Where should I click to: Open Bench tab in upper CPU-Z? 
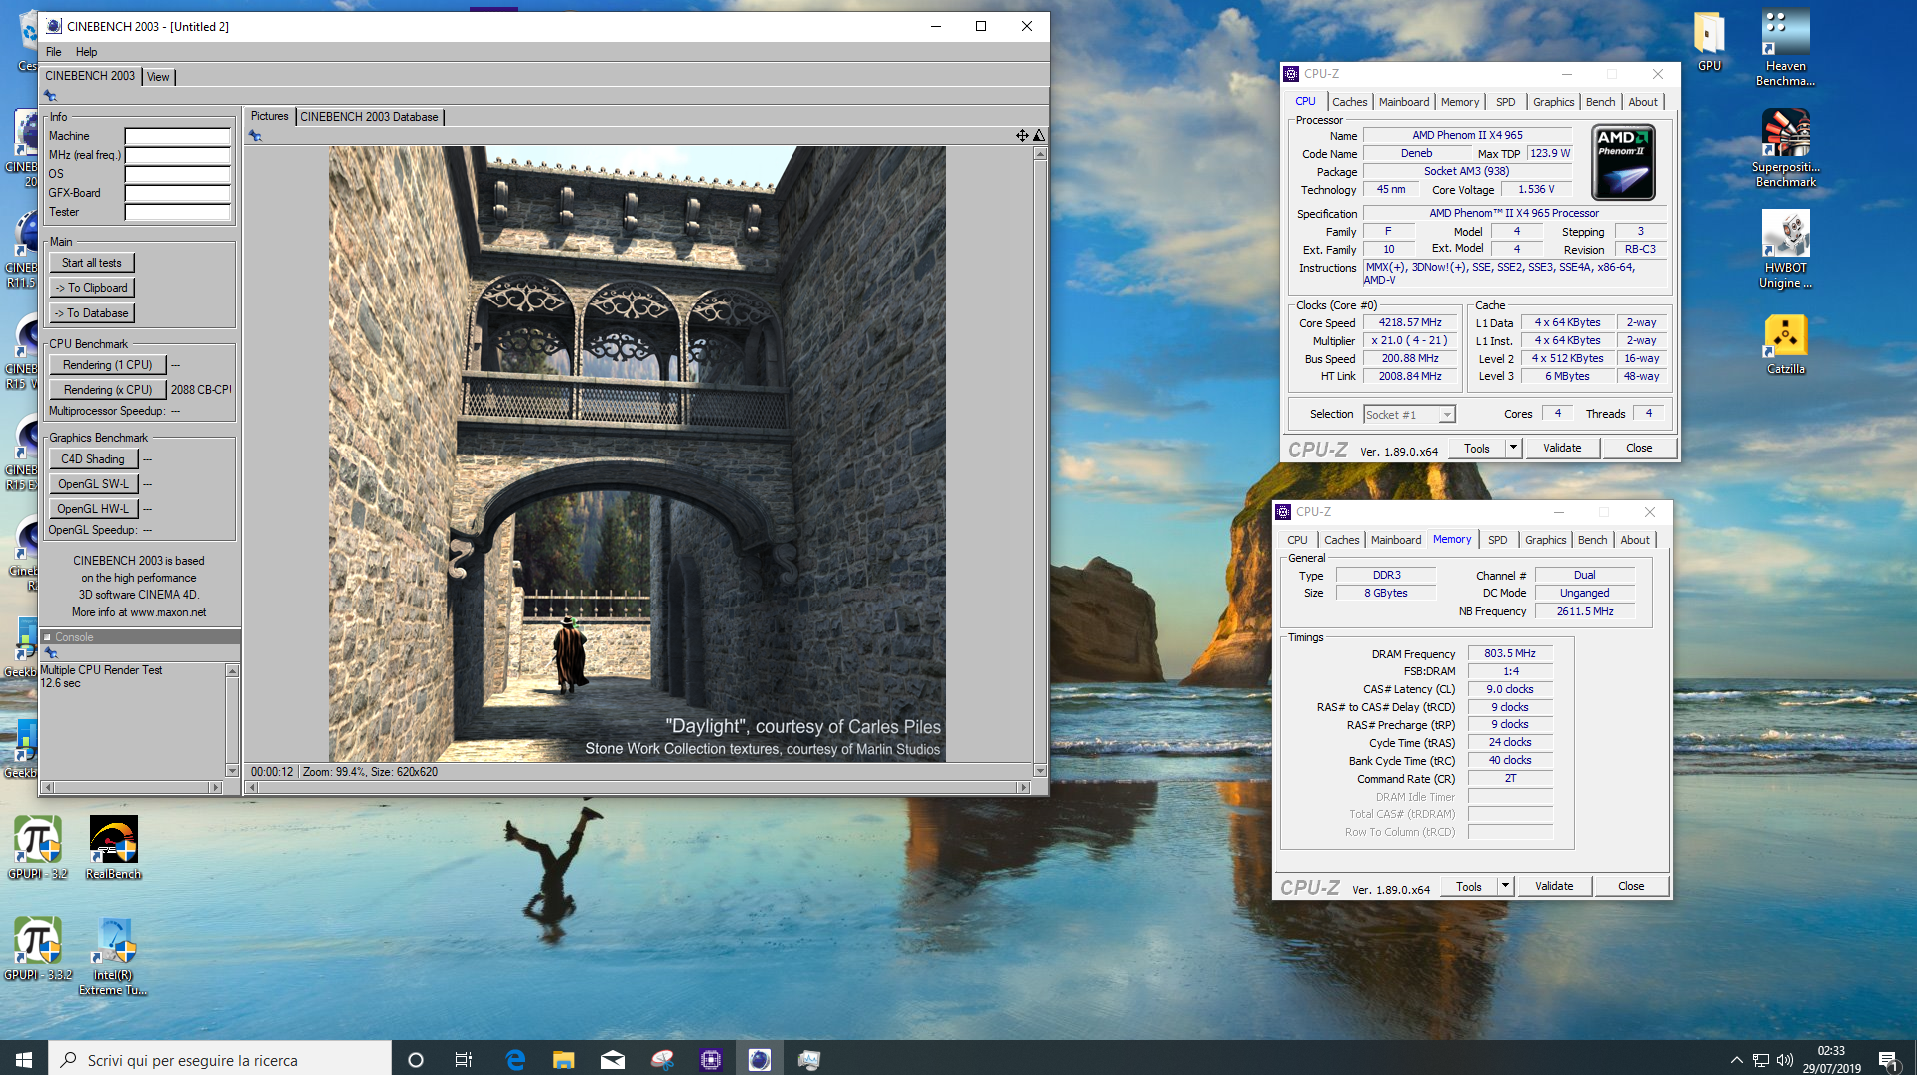coord(1600,102)
